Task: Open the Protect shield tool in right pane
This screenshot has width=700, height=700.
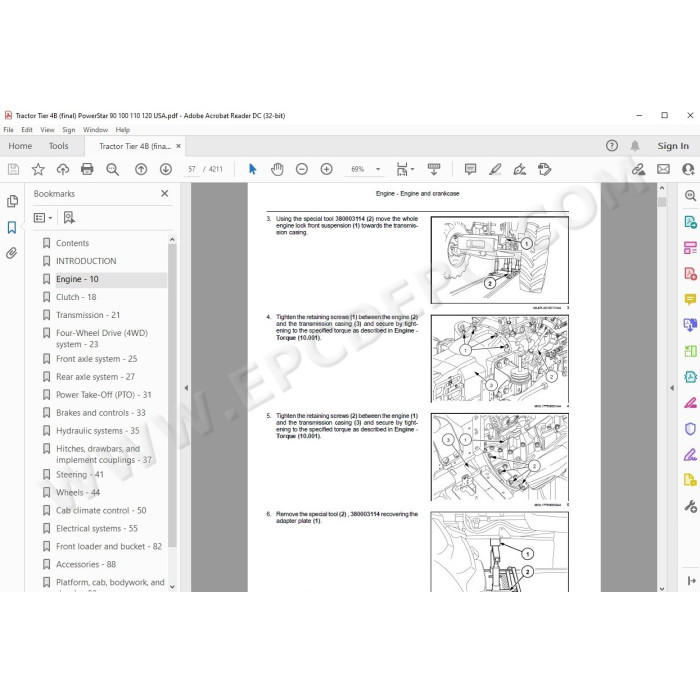Action: coord(690,429)
